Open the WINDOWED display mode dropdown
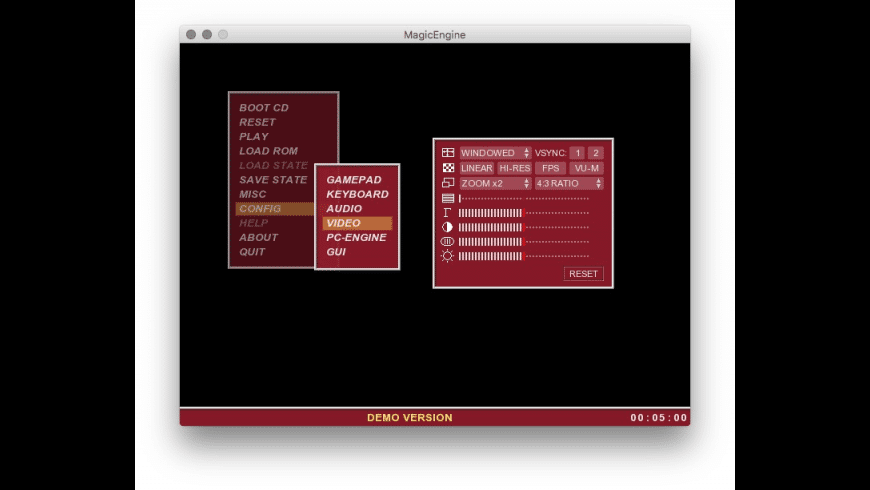The width and height of the screenshot is (870, 490). 495,153
